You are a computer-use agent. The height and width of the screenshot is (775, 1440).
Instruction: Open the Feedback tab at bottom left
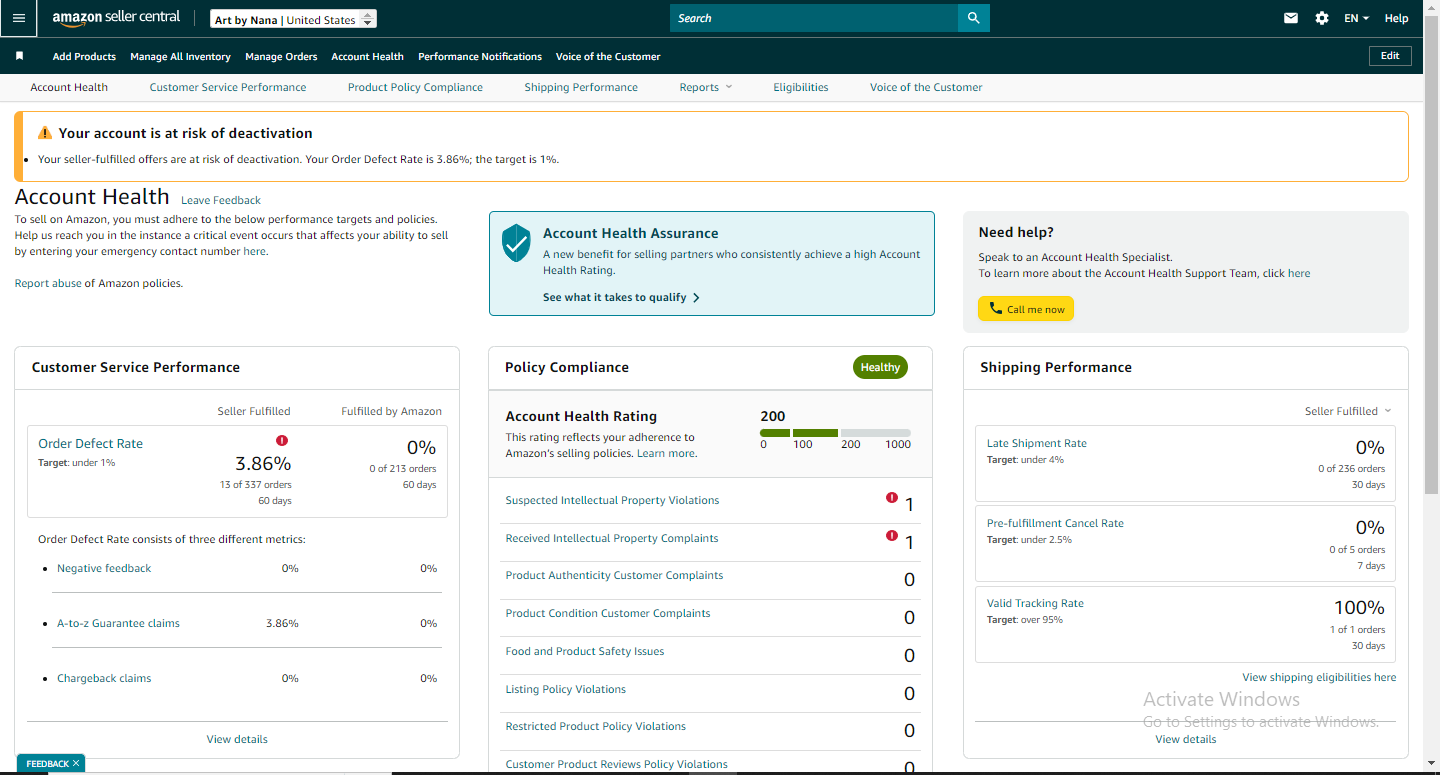pos(46,763)
